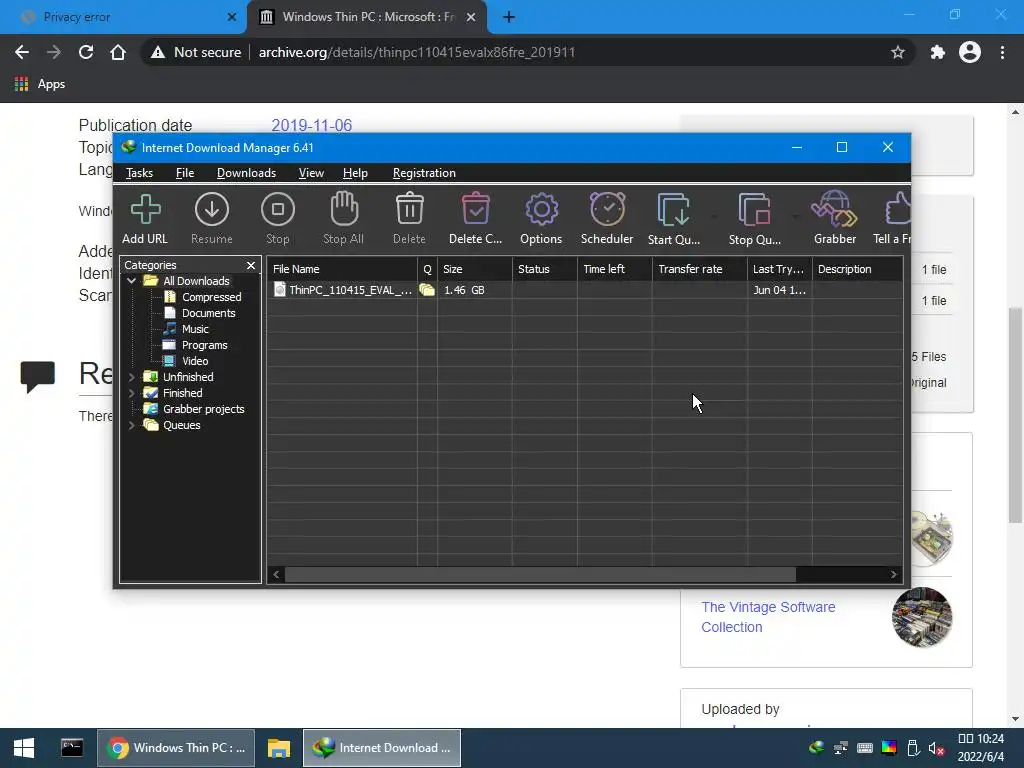Sort by Status column header
This screenshot has height=768, width=1024.
tap(545, 269)
